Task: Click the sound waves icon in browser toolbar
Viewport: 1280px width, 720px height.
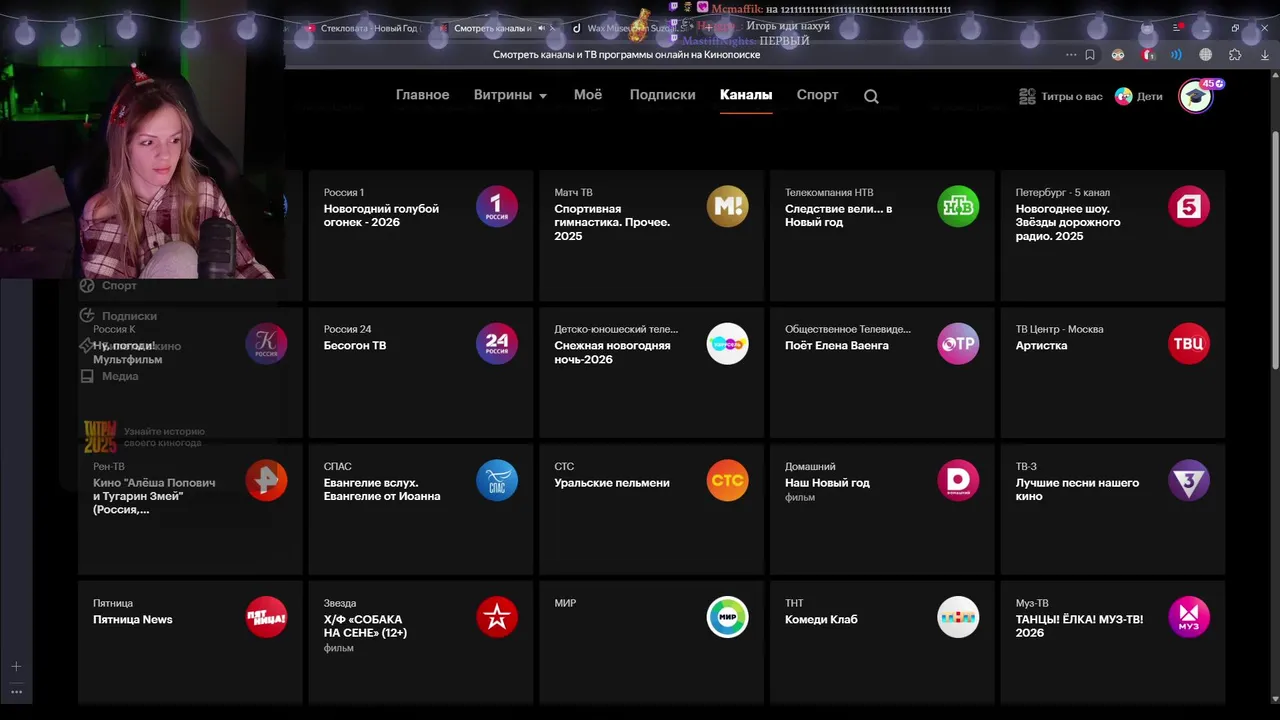Action: pyautogui.click(x=1176, y=55)
